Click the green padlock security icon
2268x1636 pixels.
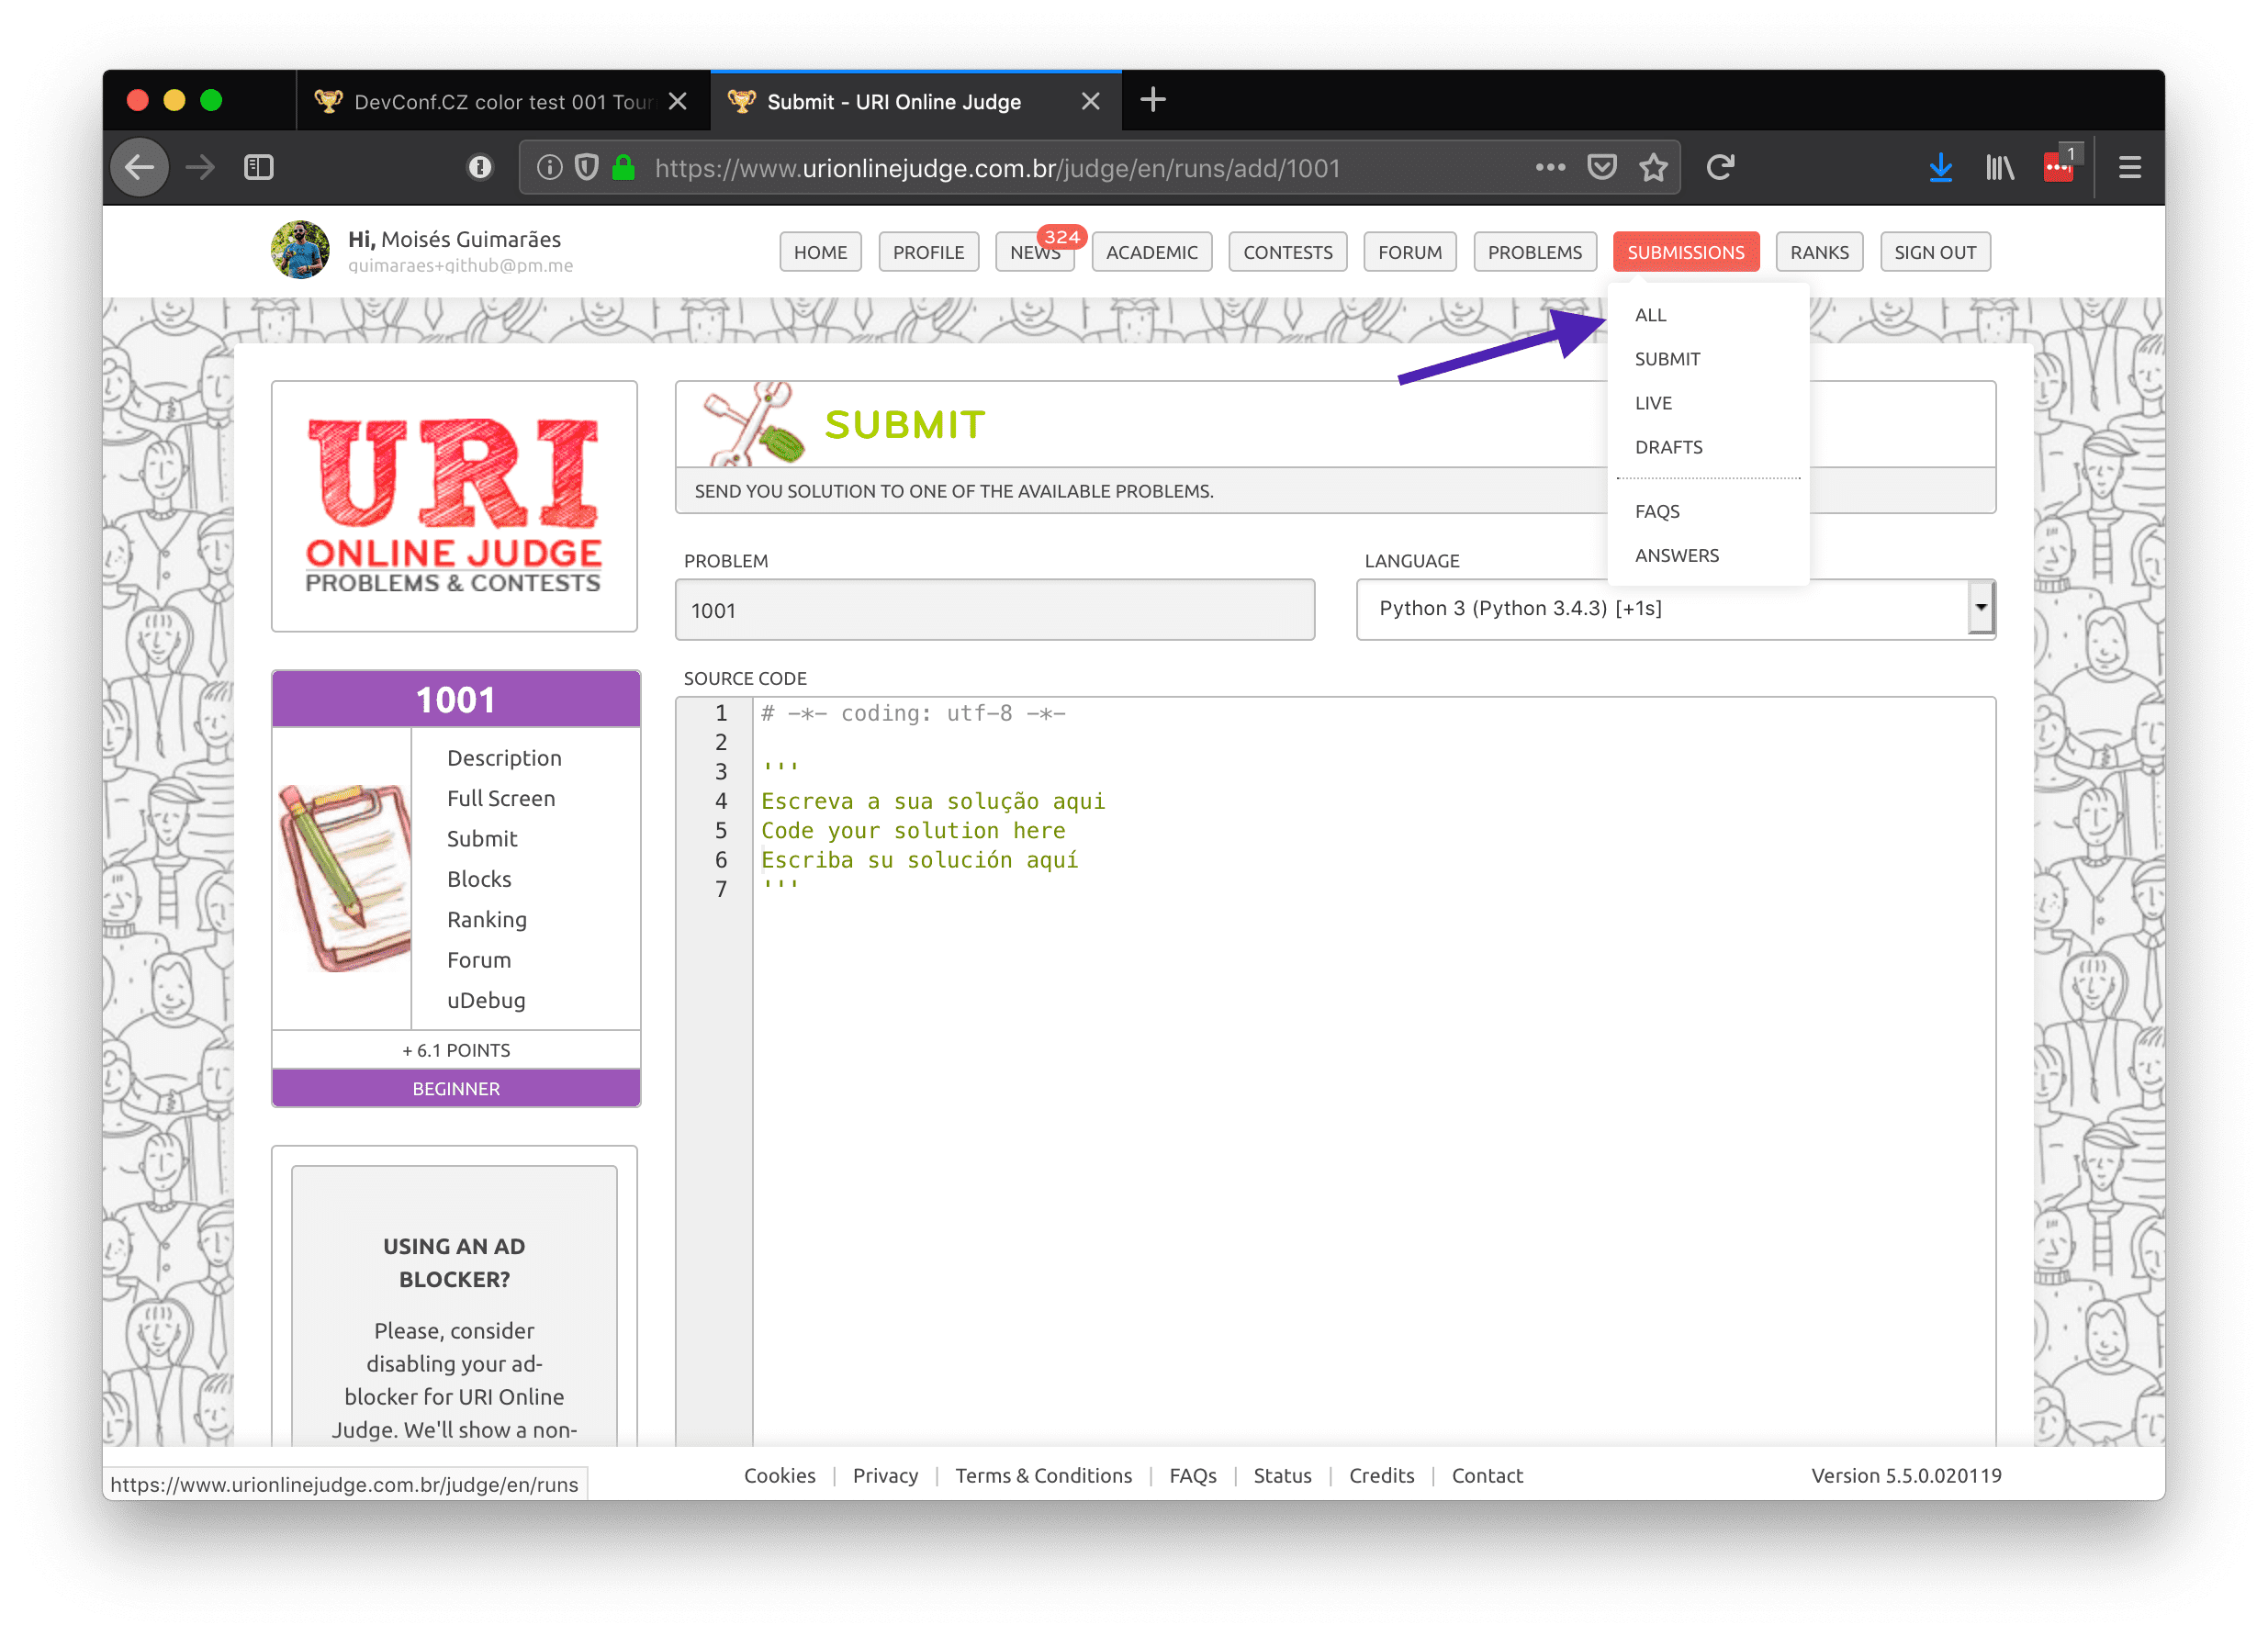[623, 167]
